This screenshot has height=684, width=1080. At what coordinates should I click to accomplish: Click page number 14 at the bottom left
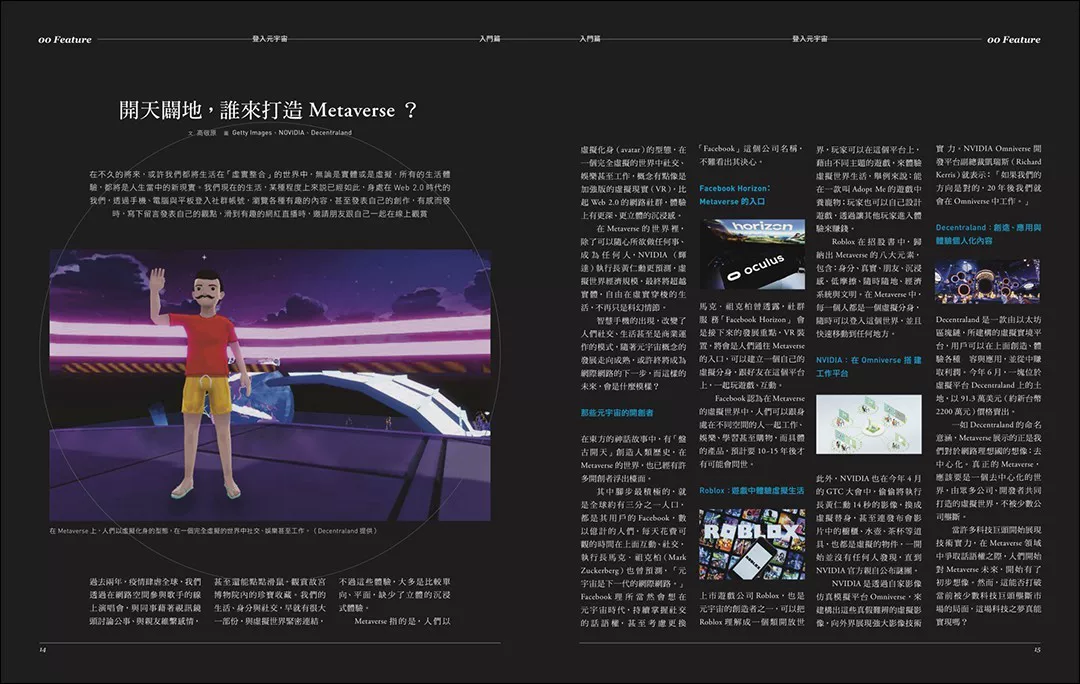[x=42, y=650]
